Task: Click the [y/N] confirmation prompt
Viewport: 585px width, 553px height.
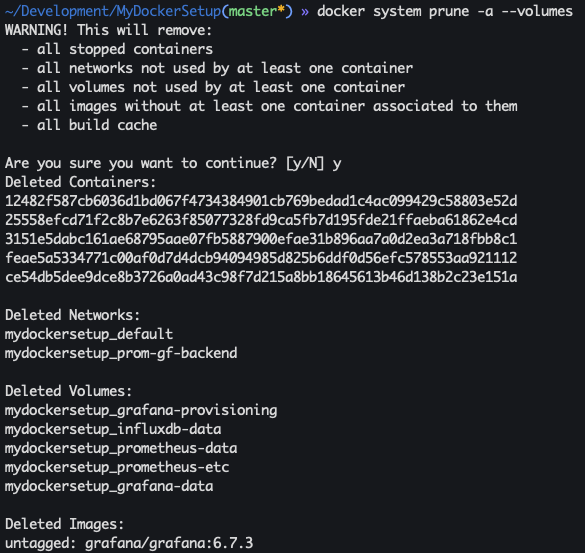Action: pyautogui.click(x=305, y=163)
